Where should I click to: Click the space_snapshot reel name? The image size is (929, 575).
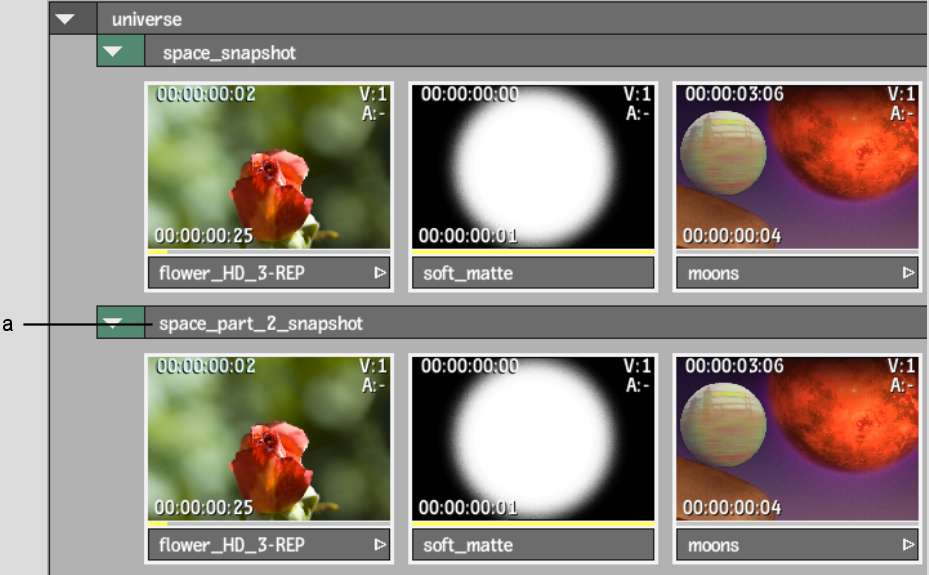(x=229, y=52)
